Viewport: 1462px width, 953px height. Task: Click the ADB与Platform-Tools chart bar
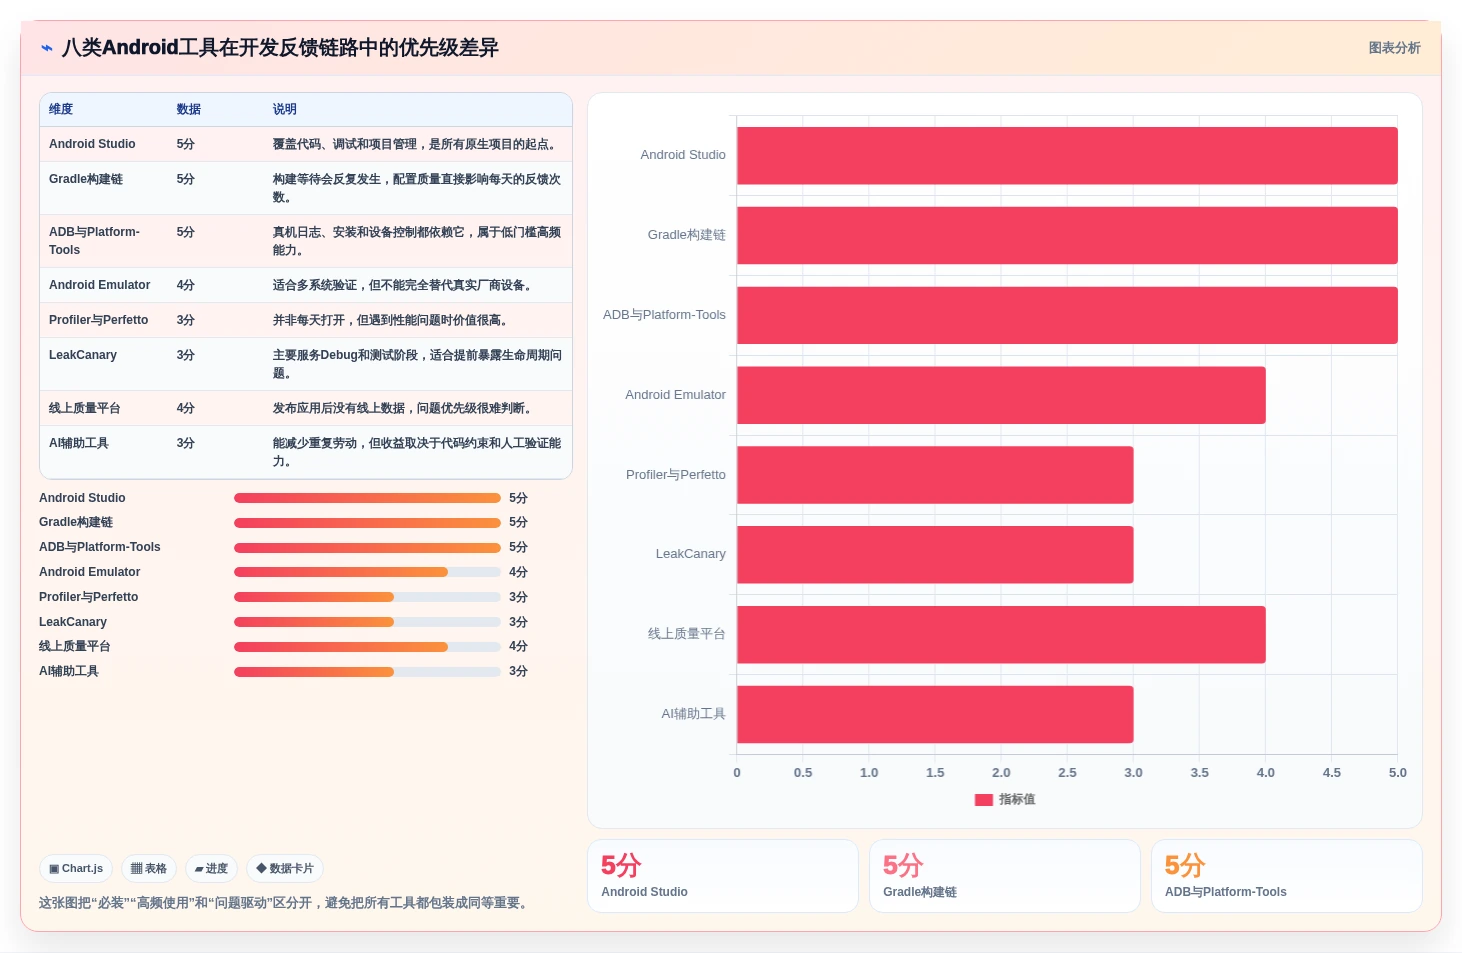pyautogui.click(x=1067, y=315)
